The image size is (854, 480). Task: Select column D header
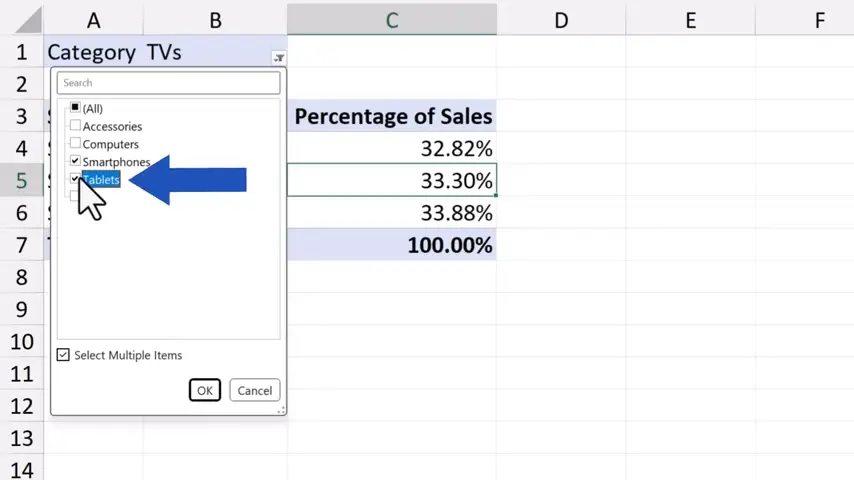point(561,19)
